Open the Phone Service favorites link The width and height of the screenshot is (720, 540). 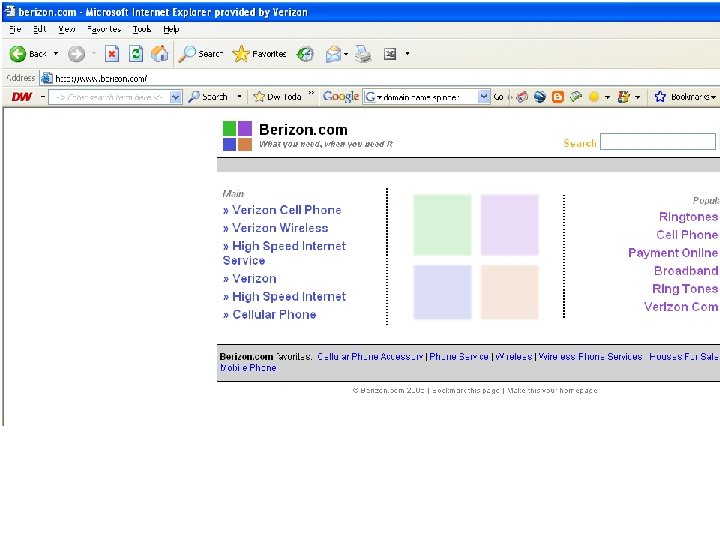coord(459,356)
